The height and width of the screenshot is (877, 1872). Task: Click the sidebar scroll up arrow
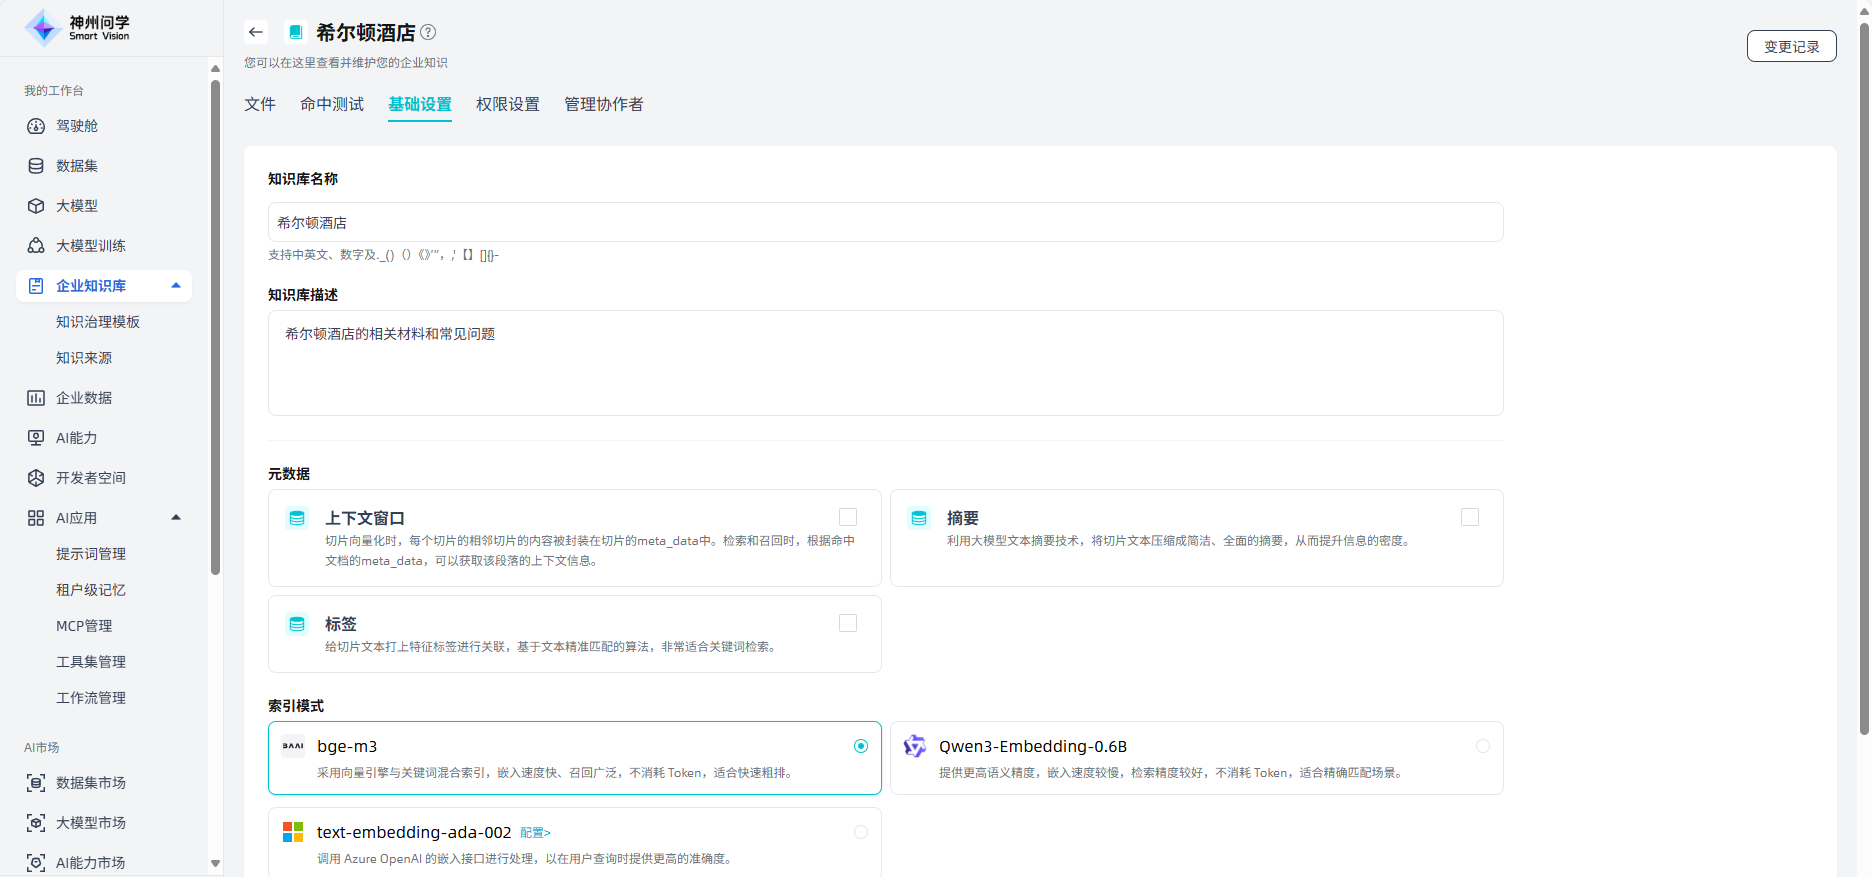coord(215,68)
